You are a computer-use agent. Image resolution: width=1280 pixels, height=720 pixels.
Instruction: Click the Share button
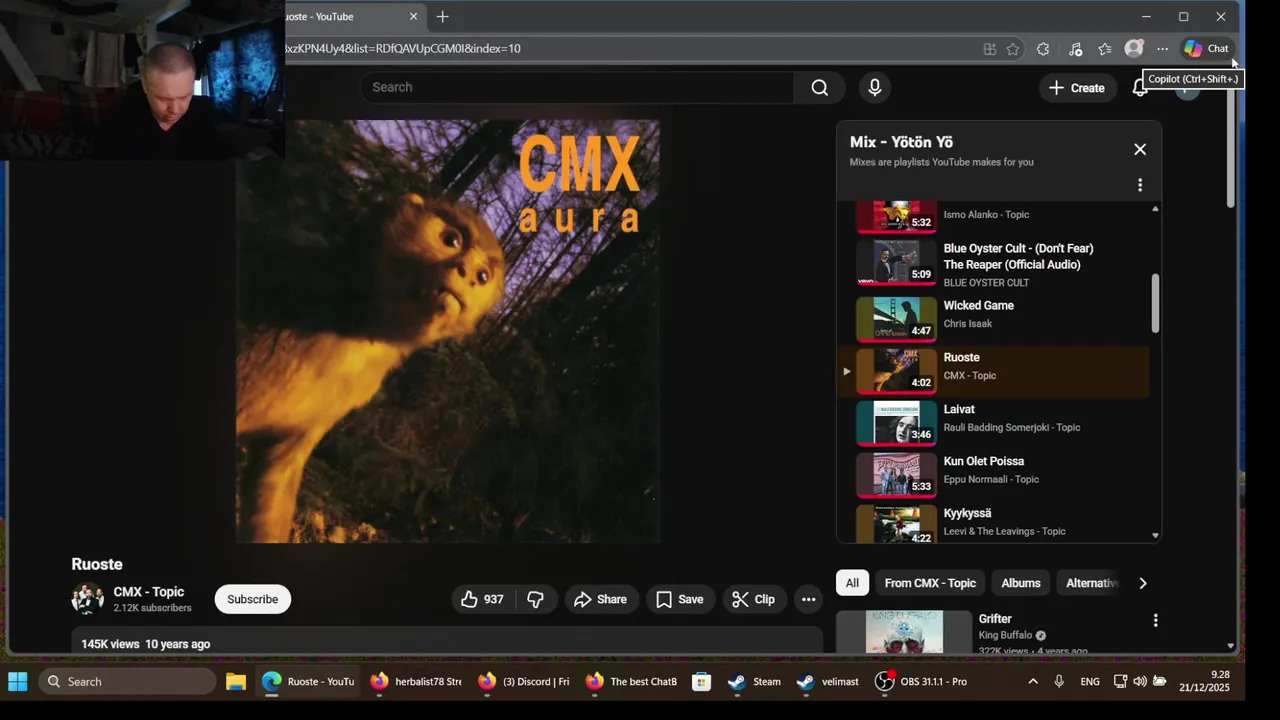pyautogui.click(x=601, y=599)
